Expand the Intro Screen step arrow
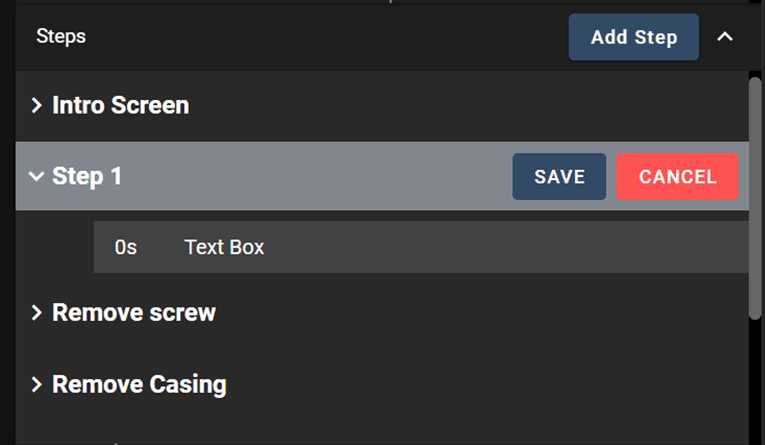 (x=37, y=105)
